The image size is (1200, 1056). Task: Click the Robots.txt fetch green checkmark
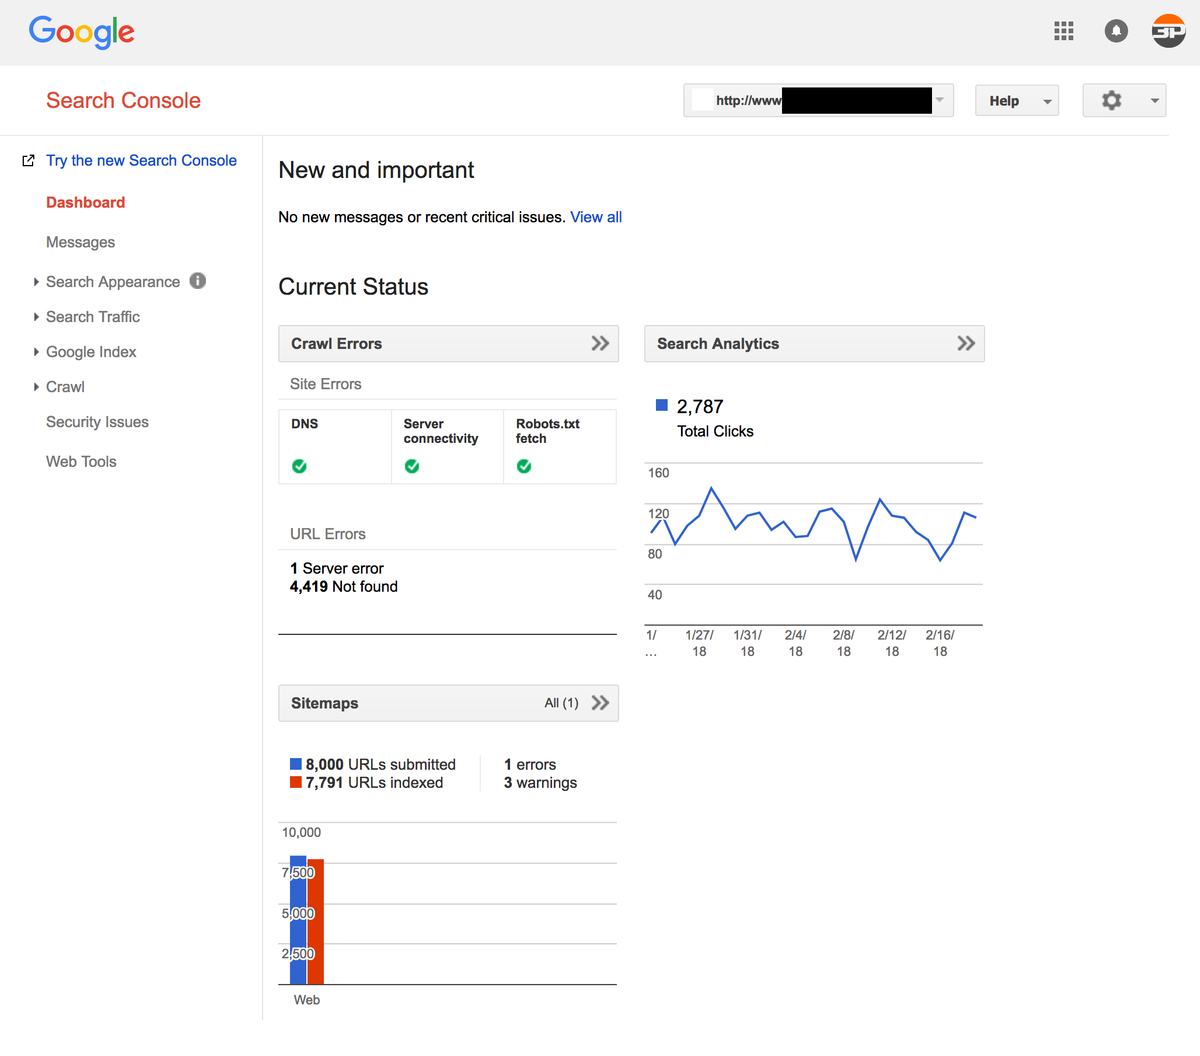tap(524, 466)
